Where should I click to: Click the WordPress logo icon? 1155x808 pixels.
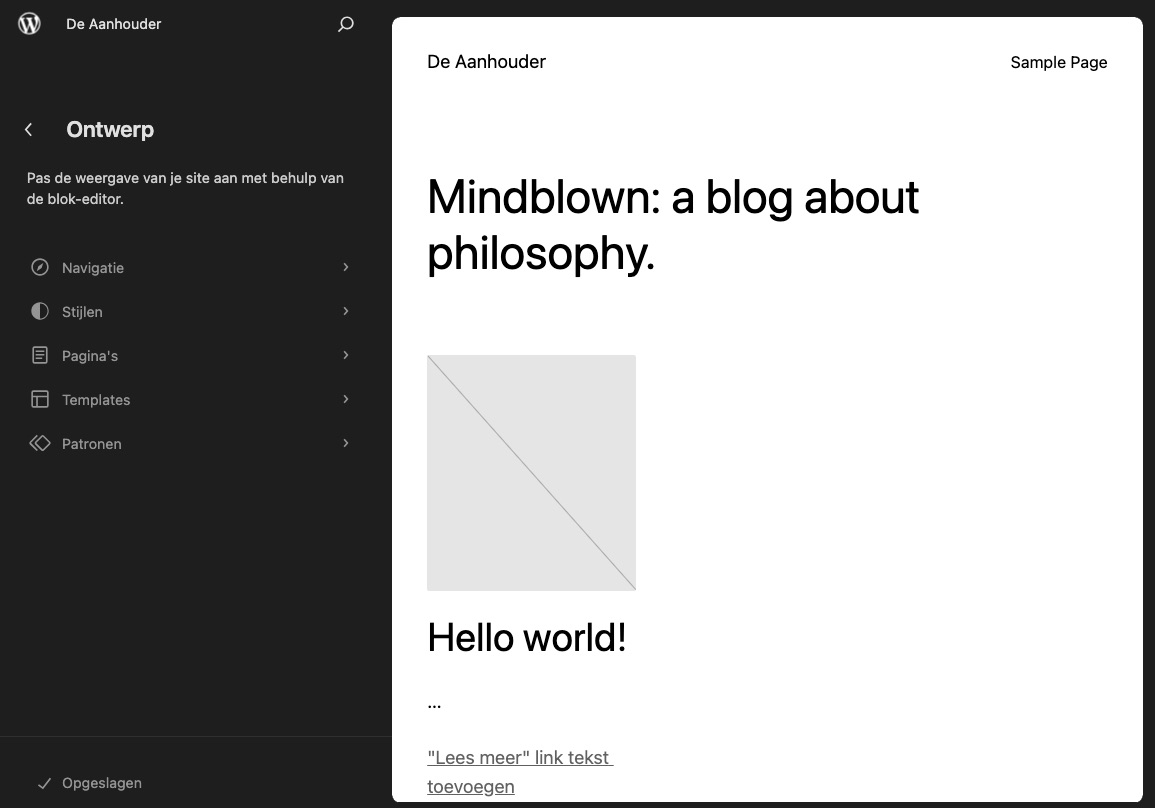tap(29, 23)
